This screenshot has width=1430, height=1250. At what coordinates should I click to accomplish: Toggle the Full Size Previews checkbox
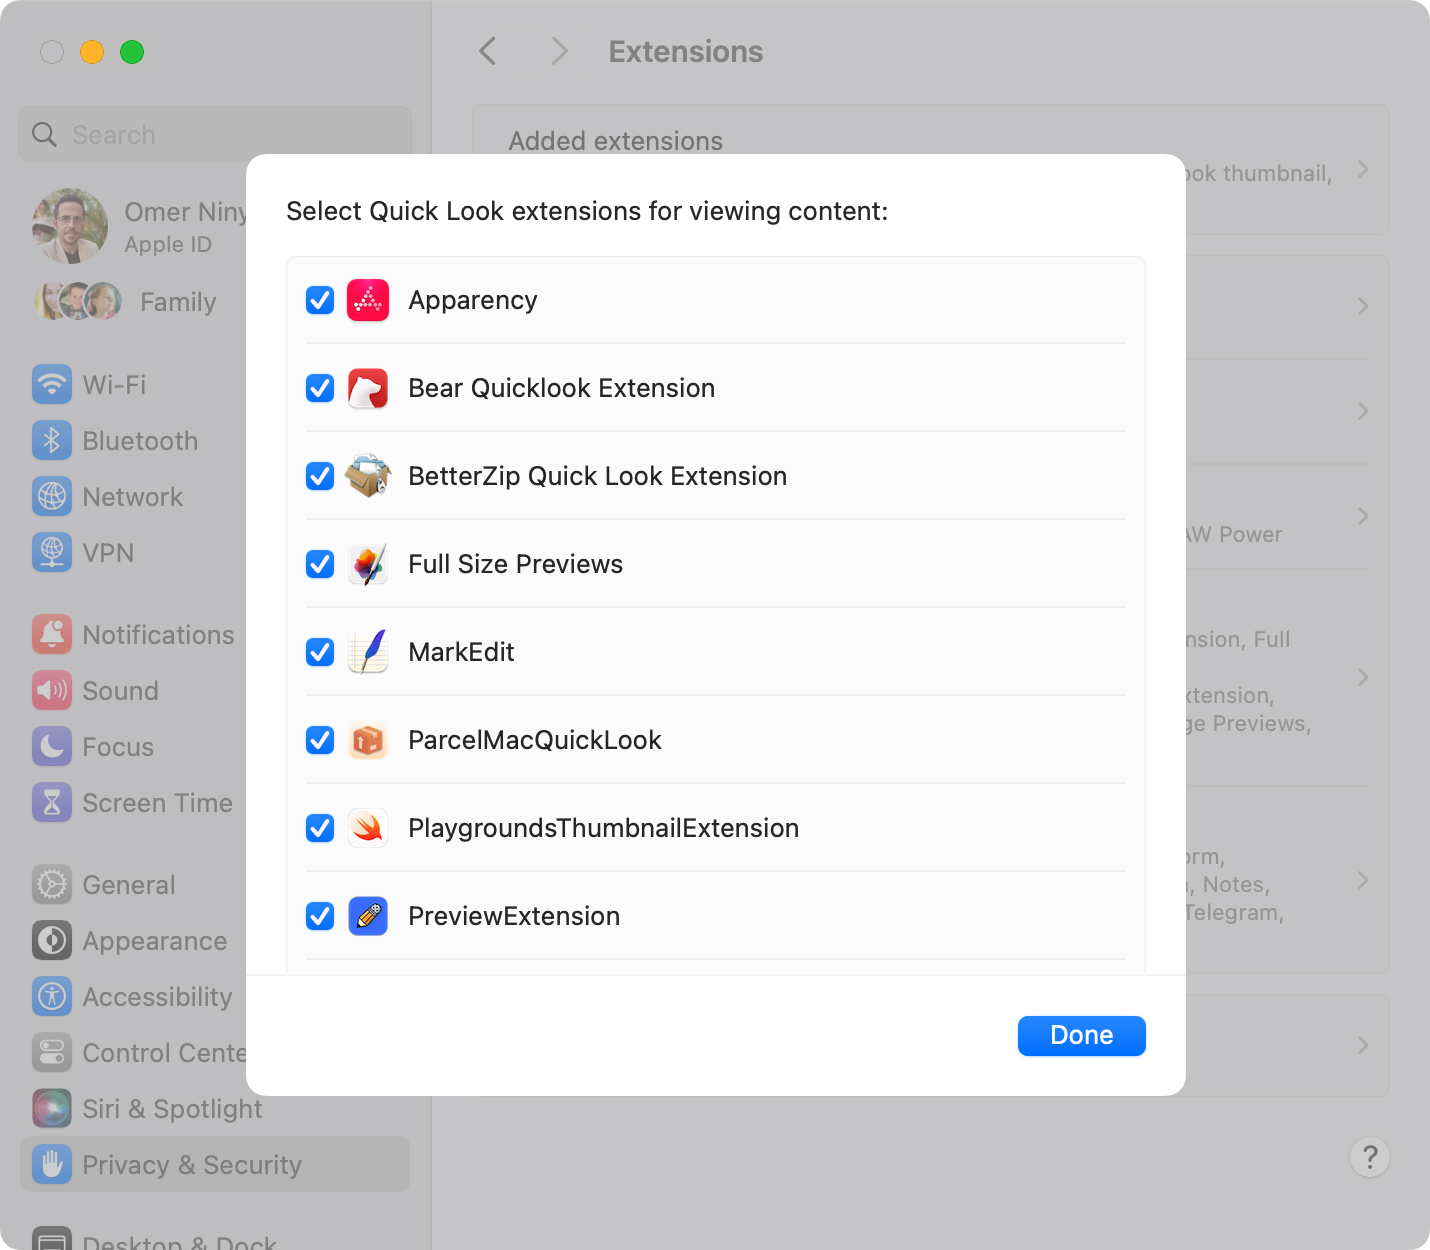[x=320, y=564]
